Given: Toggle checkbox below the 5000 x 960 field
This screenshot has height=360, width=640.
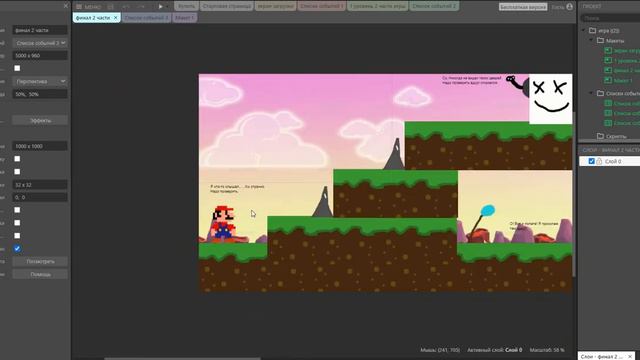Looking at the screenshot, I should point(17,68).
